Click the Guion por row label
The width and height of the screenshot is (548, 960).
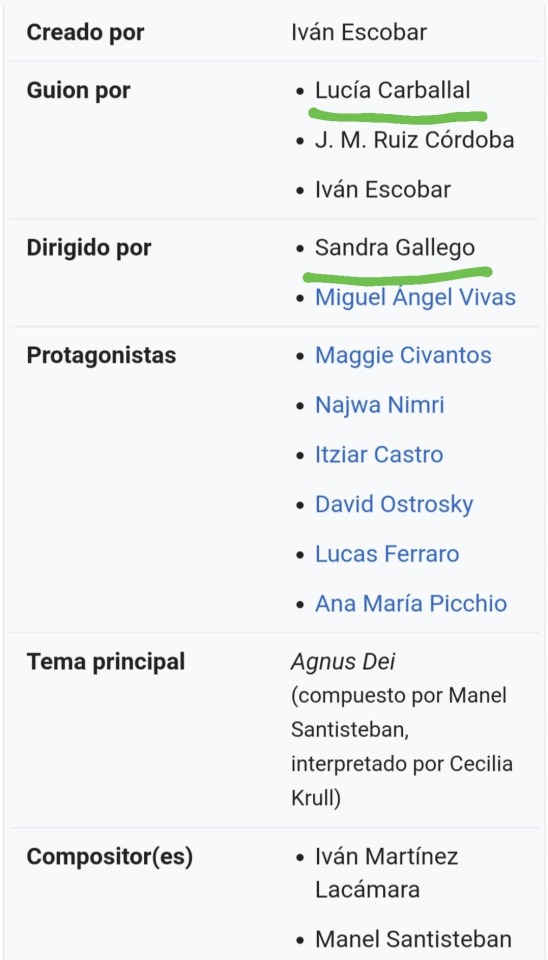78,91
